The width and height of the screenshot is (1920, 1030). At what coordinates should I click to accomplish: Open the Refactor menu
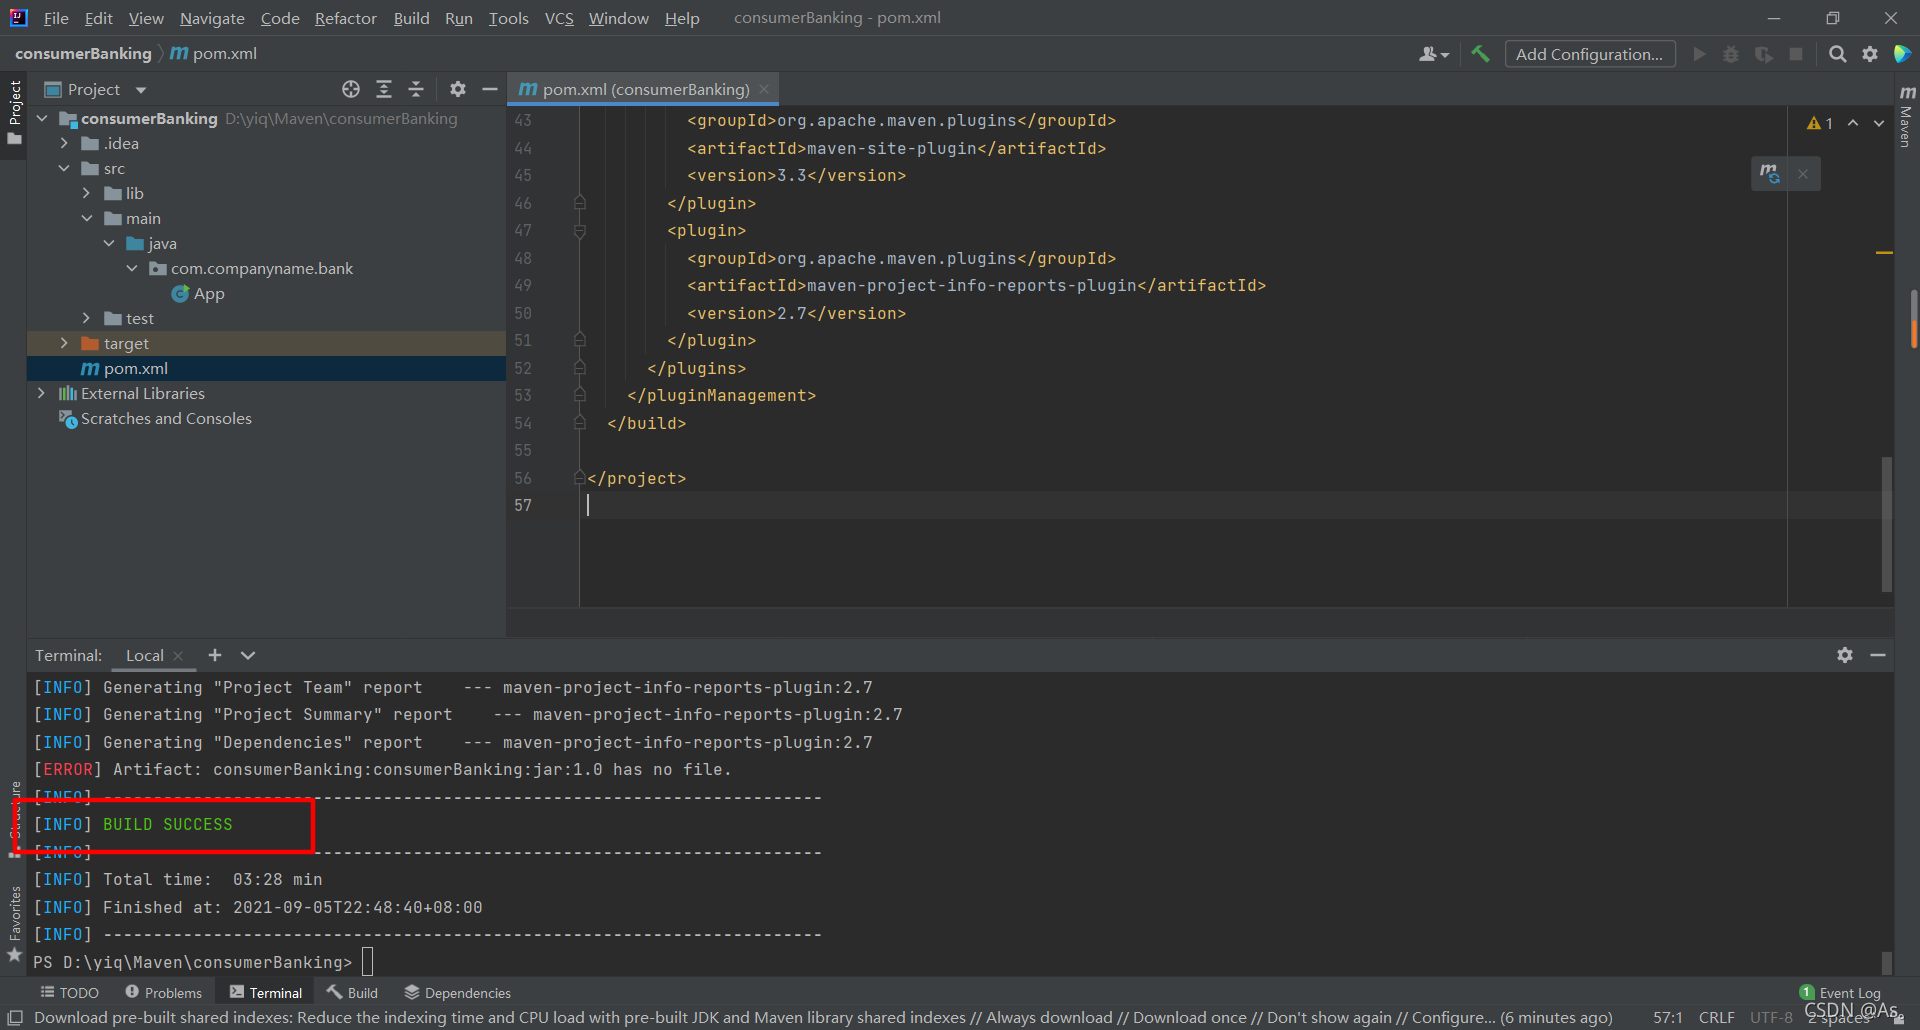[345, 18]
